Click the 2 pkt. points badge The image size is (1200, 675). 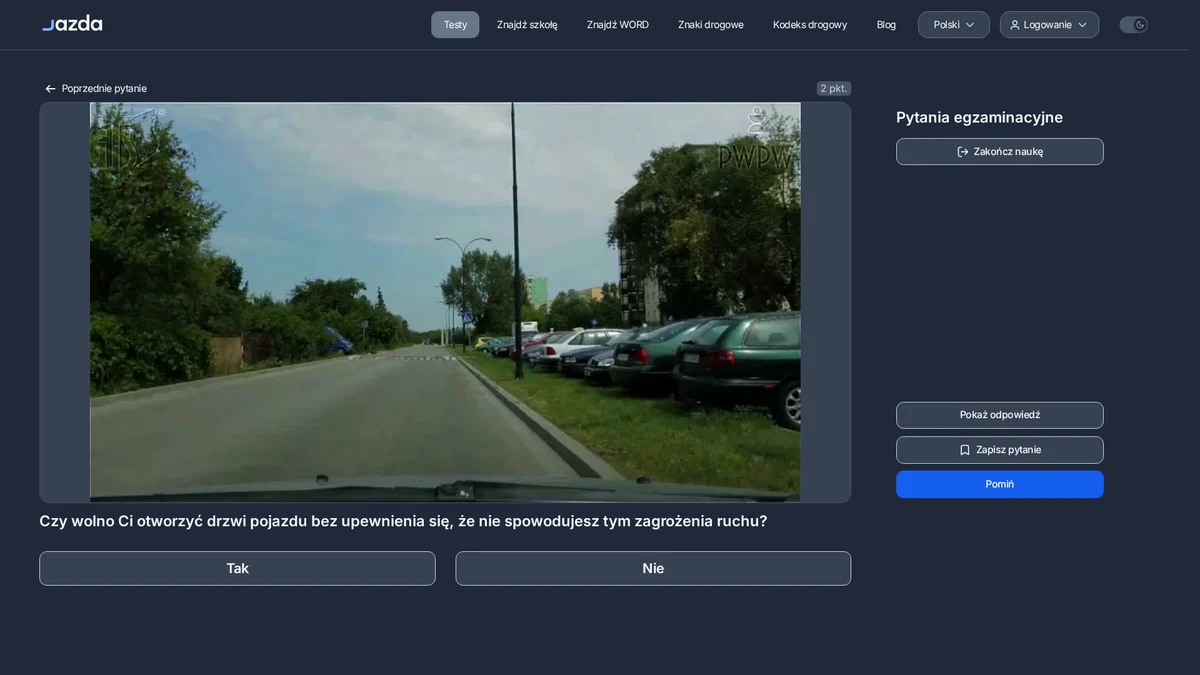click(834, 89)
